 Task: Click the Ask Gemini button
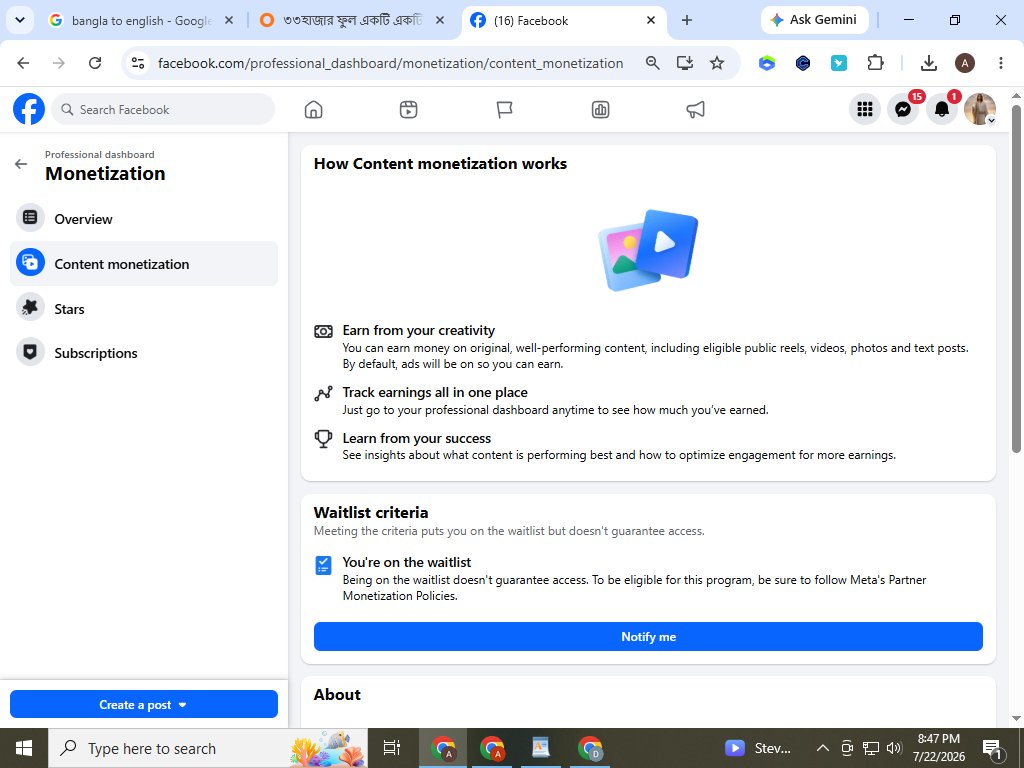tap(814, 20)
